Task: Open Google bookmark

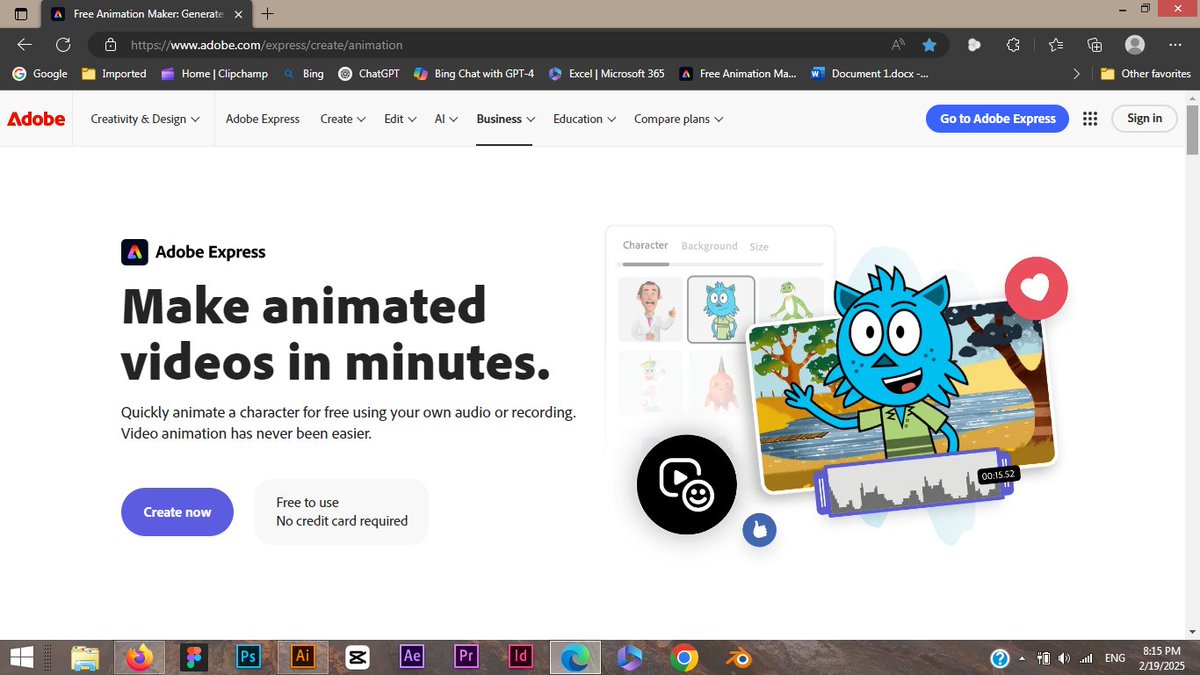Action: 40,73
